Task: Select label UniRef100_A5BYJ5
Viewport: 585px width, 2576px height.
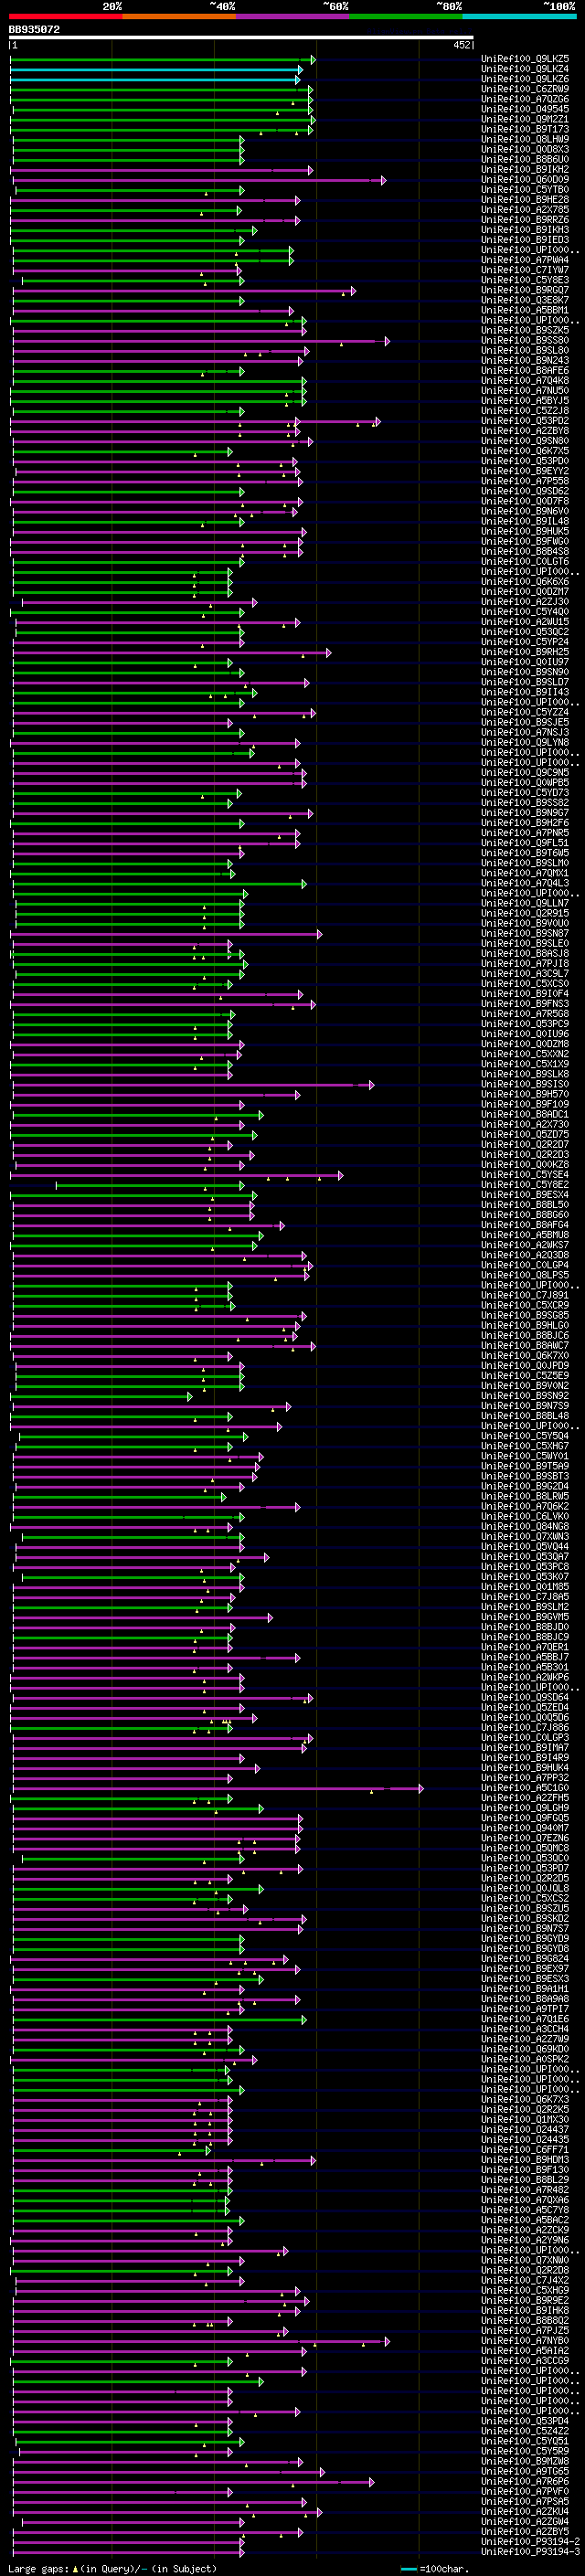Action: [x=525, y=401]
